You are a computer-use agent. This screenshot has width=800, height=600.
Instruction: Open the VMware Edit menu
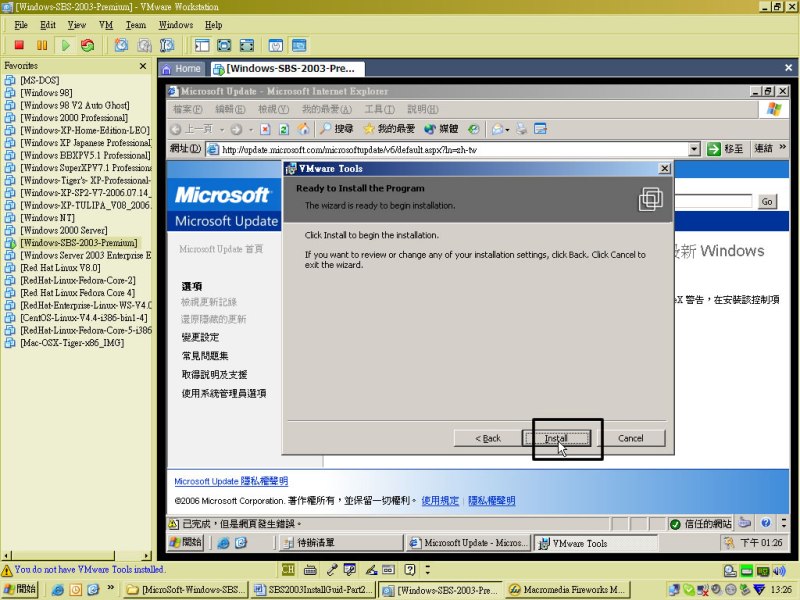coord(47,24)
